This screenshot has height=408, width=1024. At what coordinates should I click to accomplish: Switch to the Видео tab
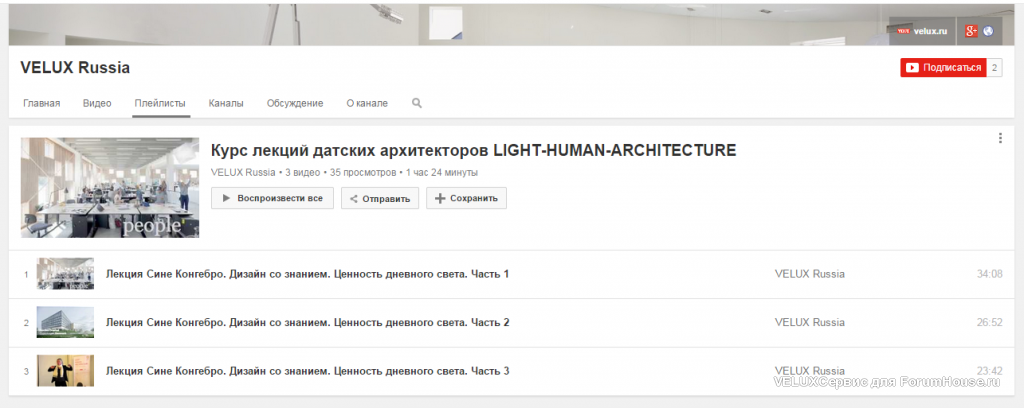tap(97, 103)
